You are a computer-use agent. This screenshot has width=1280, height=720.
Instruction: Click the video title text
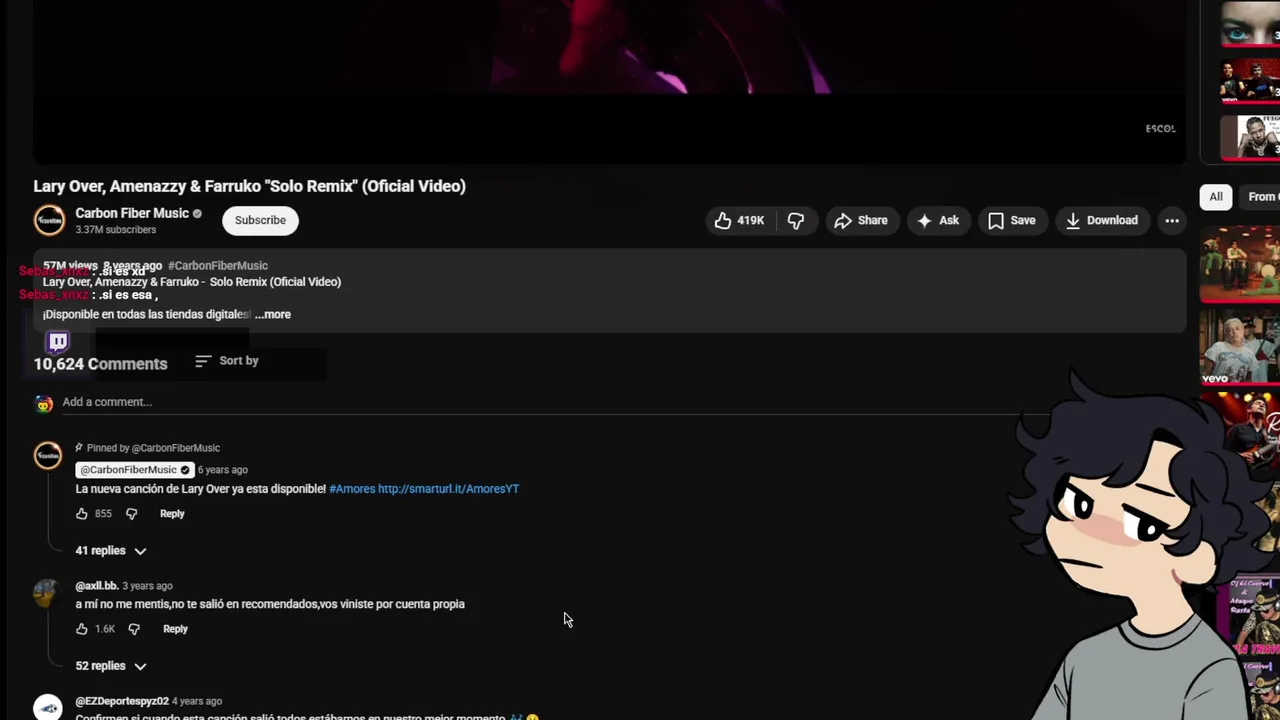tap(249, 186)
